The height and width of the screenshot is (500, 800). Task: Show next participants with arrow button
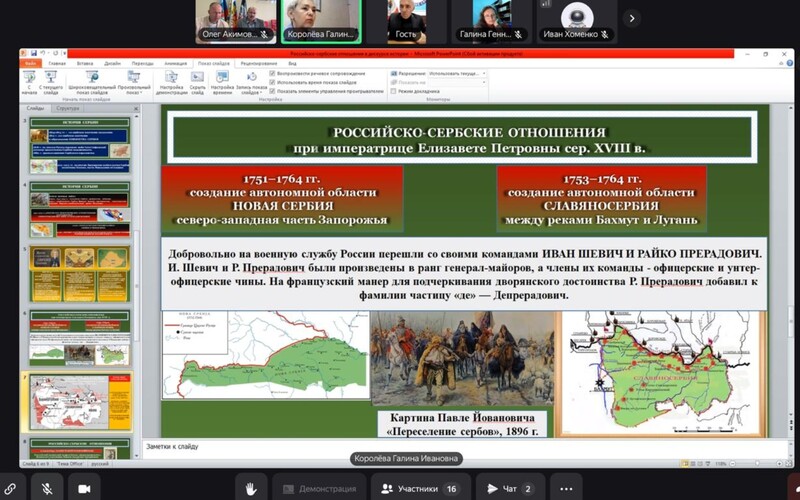tap(632, 18)
